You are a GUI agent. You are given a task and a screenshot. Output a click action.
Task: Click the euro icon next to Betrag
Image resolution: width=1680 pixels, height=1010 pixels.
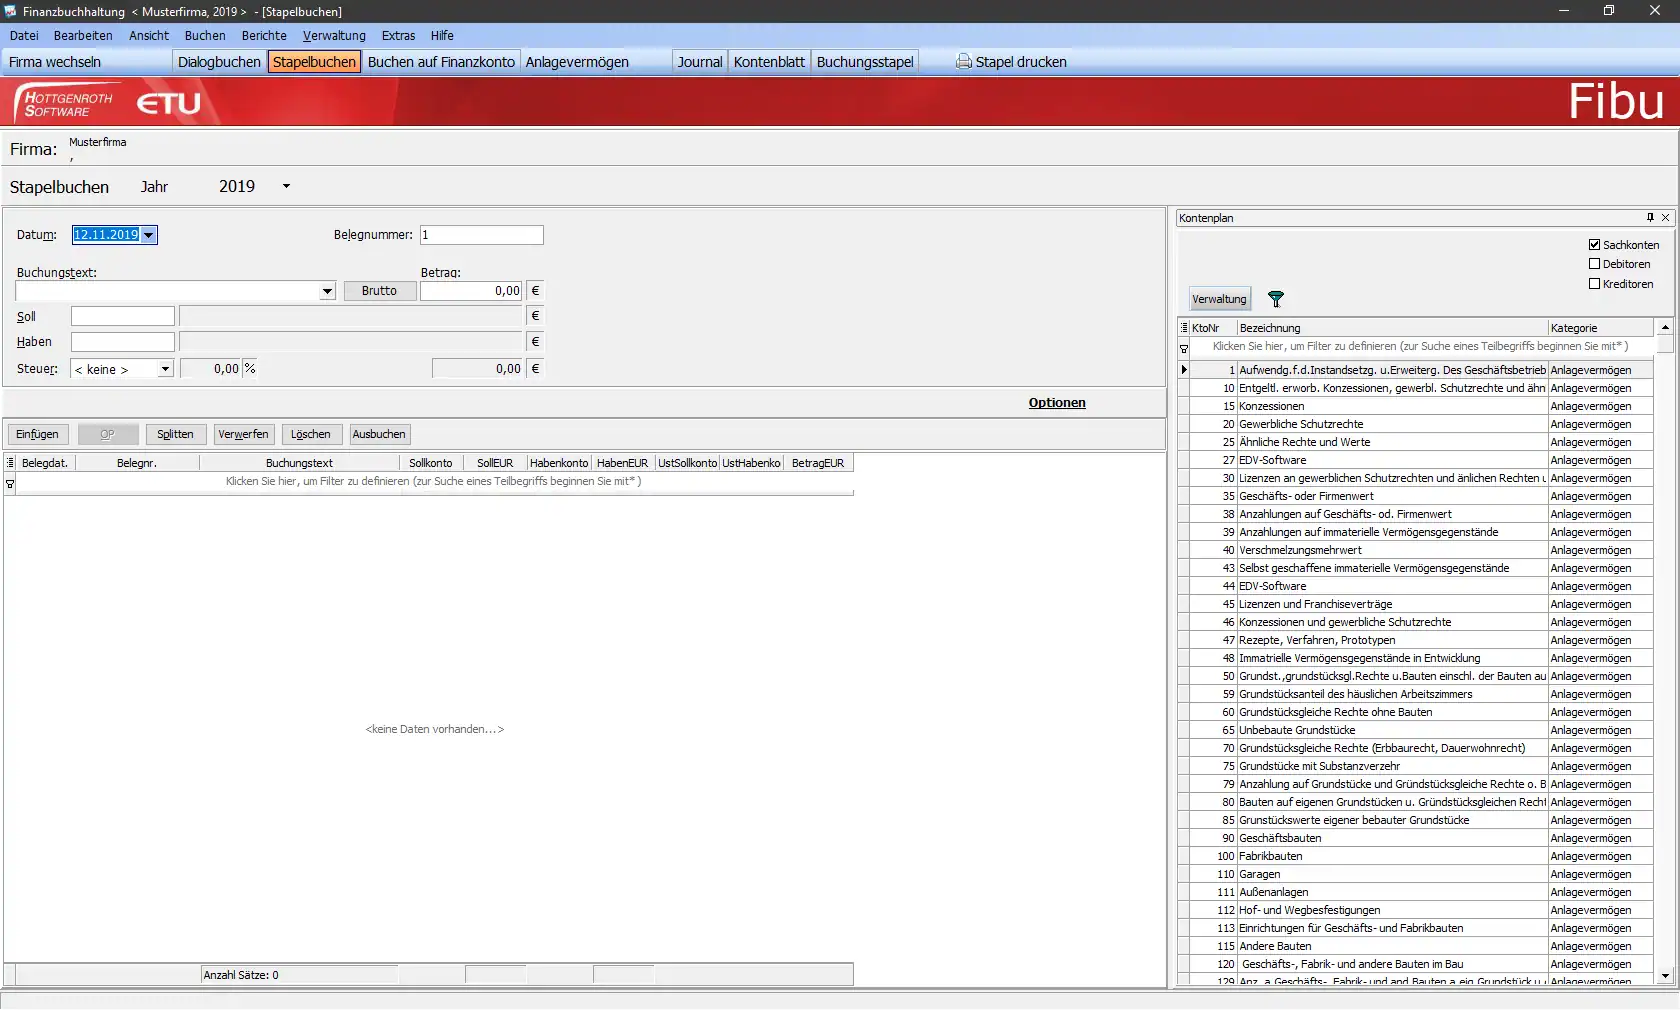(x=535, y=291)
